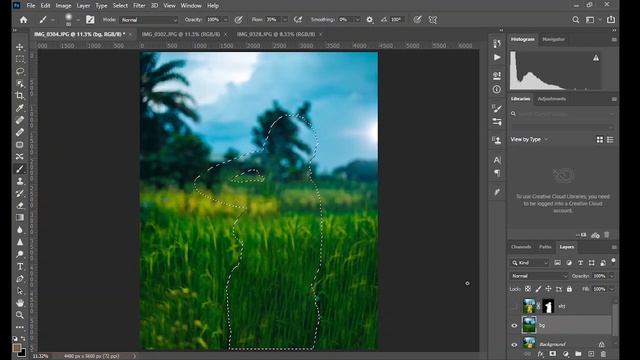Open the Edit Toolbar three-dots menu
The height and width of the screenshot is (360, 640).
point(20,327)
